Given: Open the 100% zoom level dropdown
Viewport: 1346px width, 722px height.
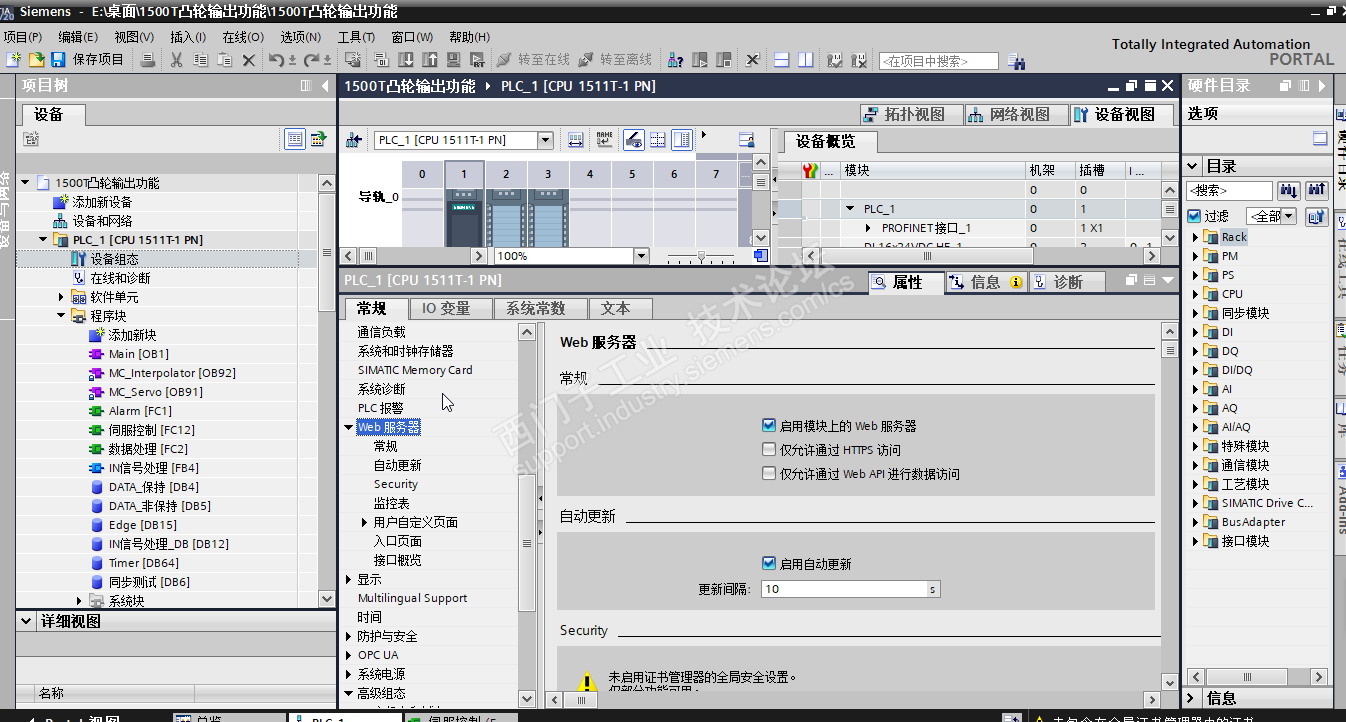Looking at the screenshot, I should pos(641,256).
